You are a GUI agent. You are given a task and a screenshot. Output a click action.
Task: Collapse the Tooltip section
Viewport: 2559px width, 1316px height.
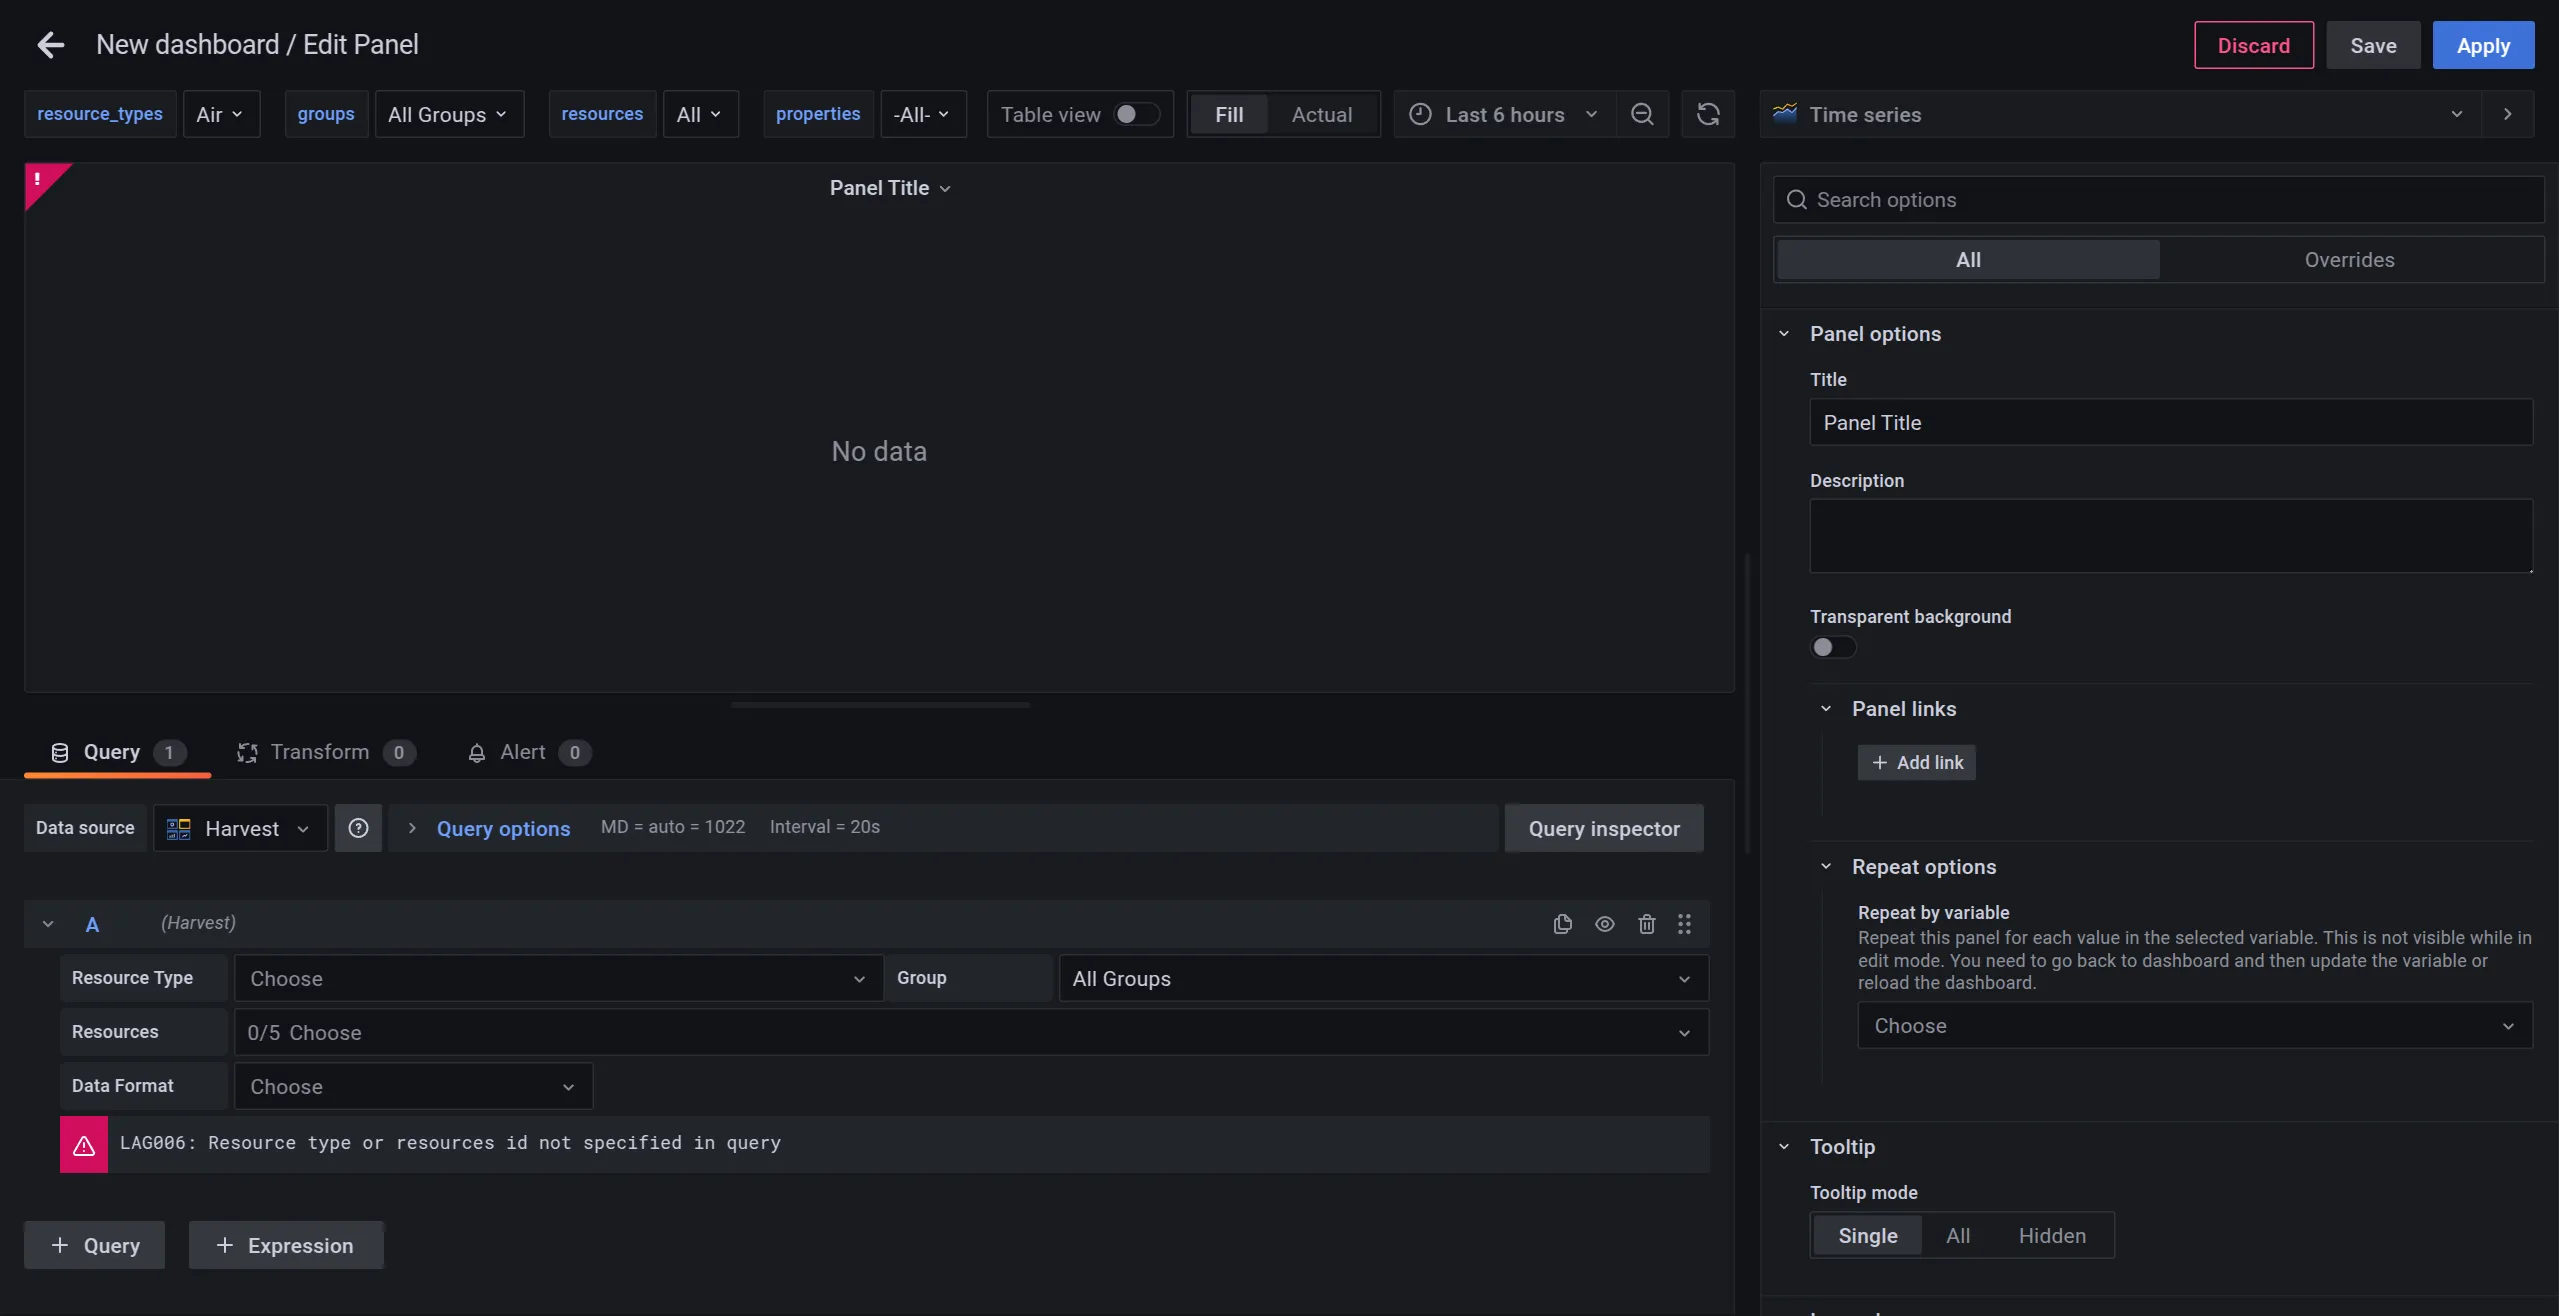(1784, 1147)
